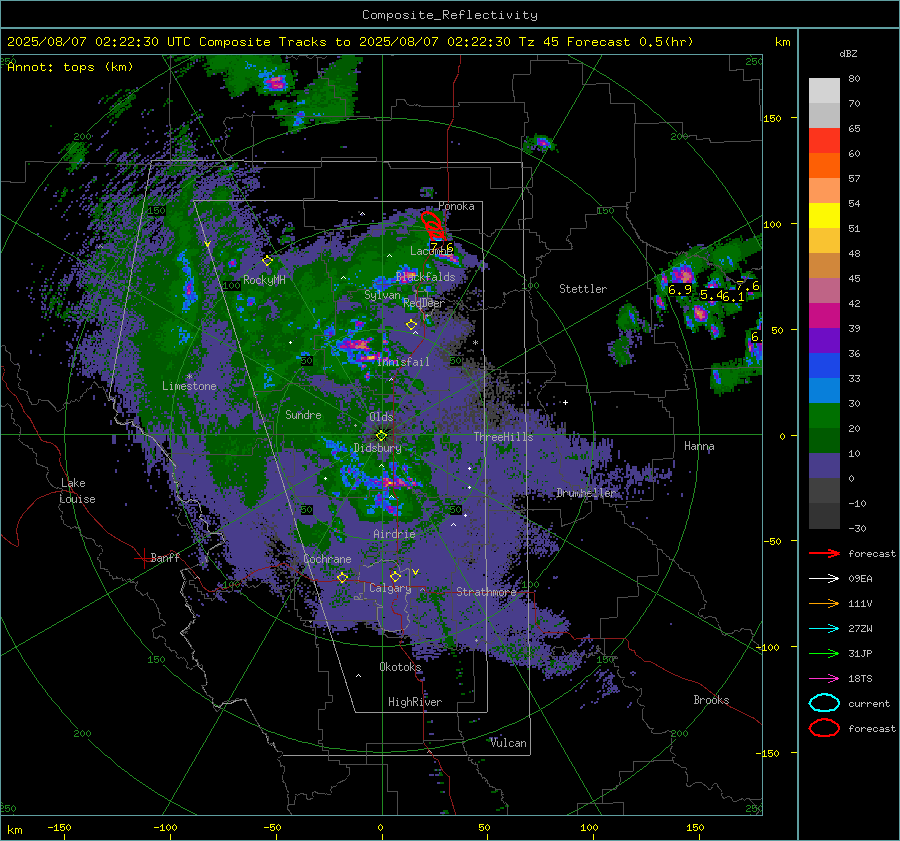Click the 'current' legend label
Screen dimensions: 900x841
[x=869, y=704]
